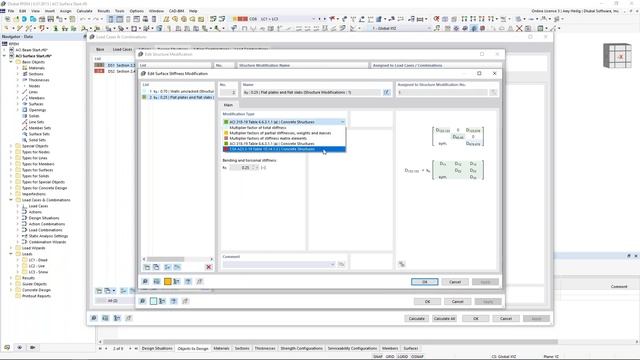This screenshot has height=360, width=640.
Task: Expand the Results folder in Navigator
Action: pos(11,278)
